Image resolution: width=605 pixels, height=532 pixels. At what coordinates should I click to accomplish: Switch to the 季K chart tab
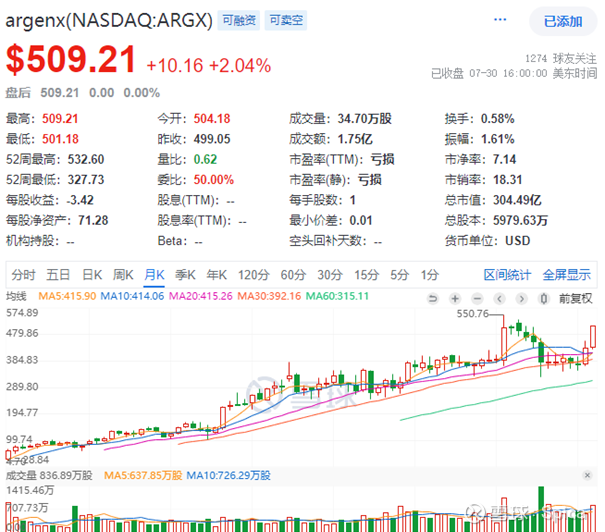pos(185,275)
